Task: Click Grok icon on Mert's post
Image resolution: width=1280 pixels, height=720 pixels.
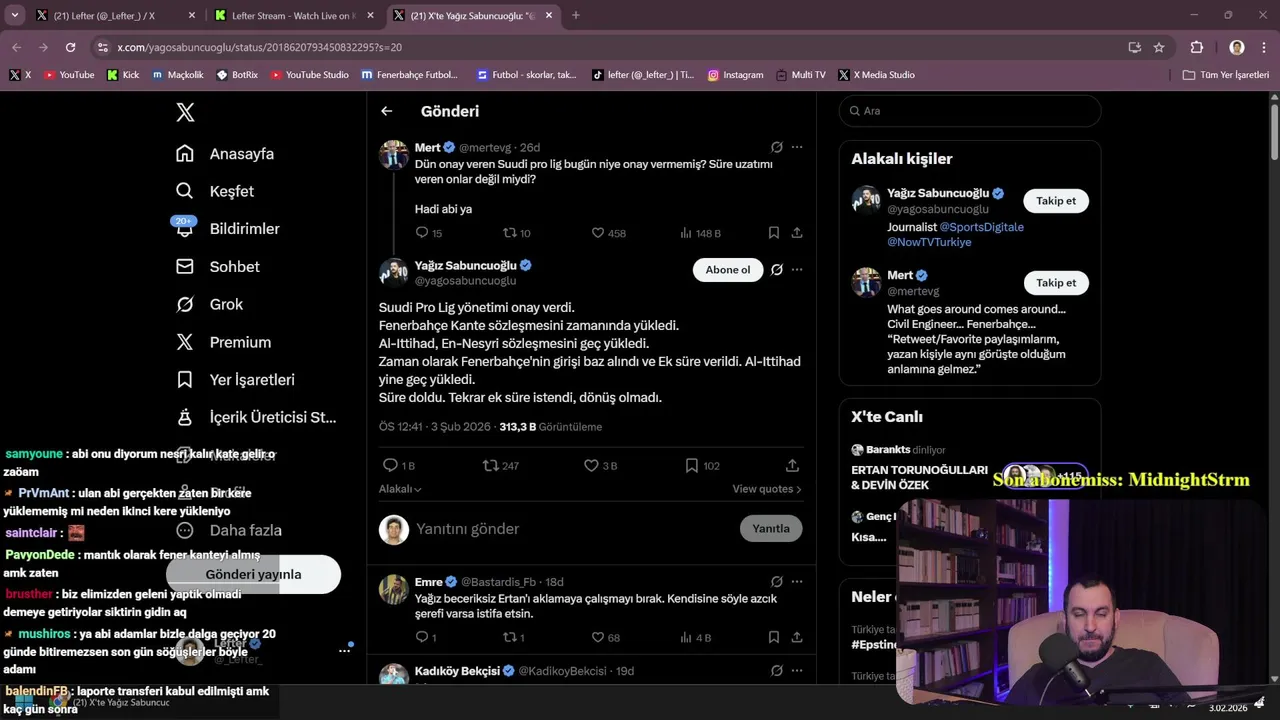Action: (777, 147)
